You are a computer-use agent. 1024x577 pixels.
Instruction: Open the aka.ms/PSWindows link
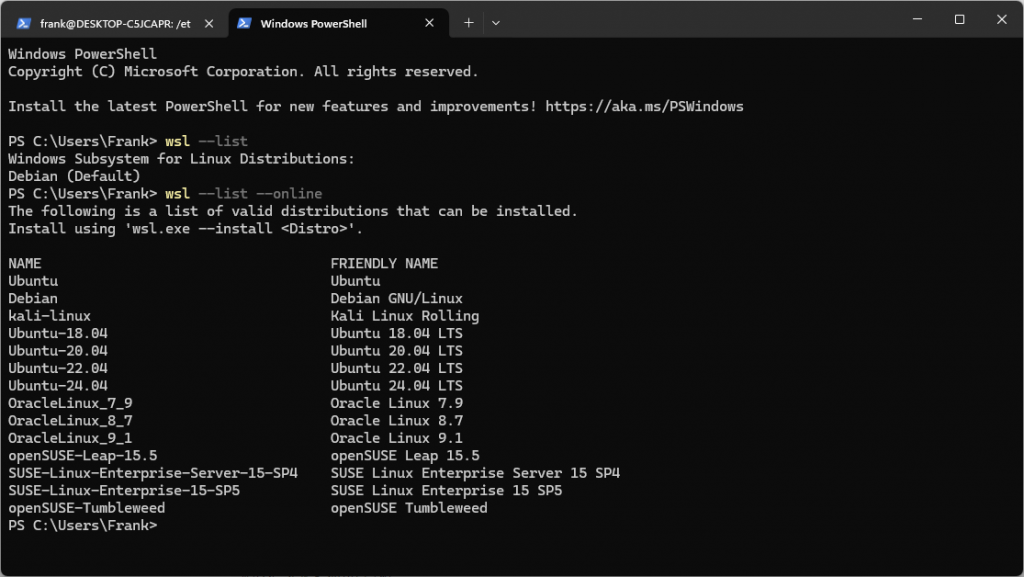(644, 106)
